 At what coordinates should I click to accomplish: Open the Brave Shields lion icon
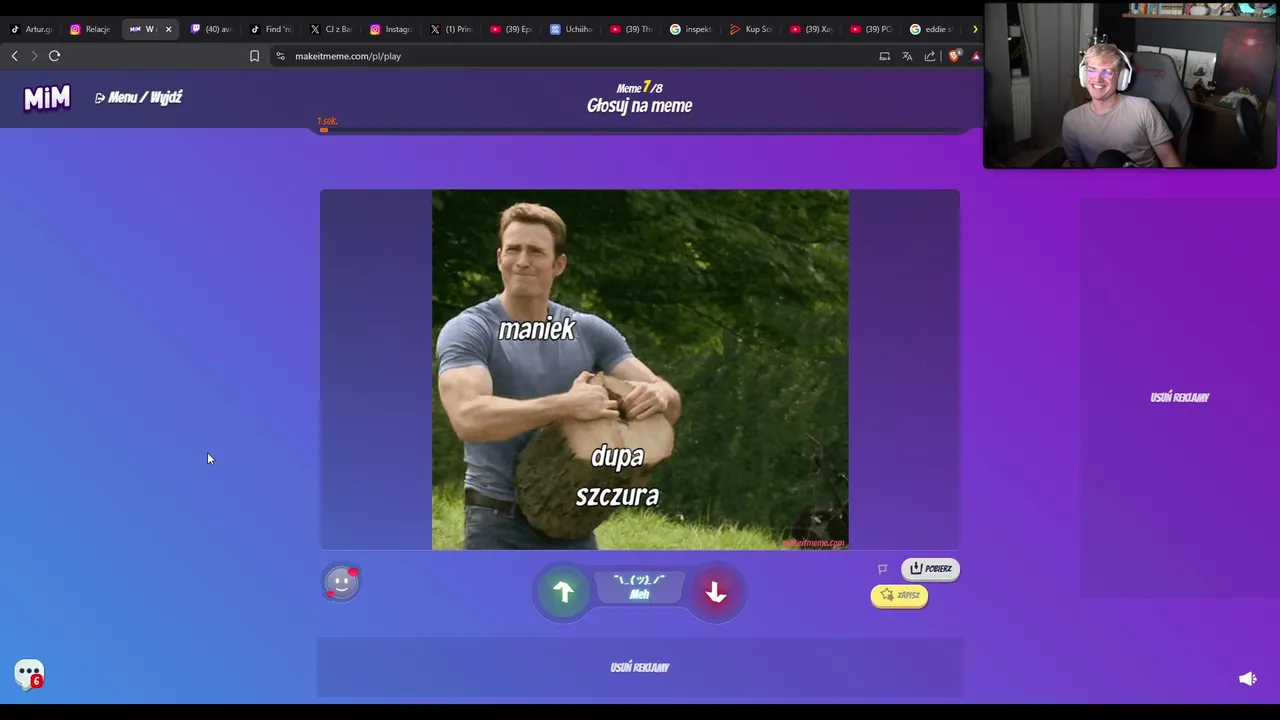coord(953,56)
